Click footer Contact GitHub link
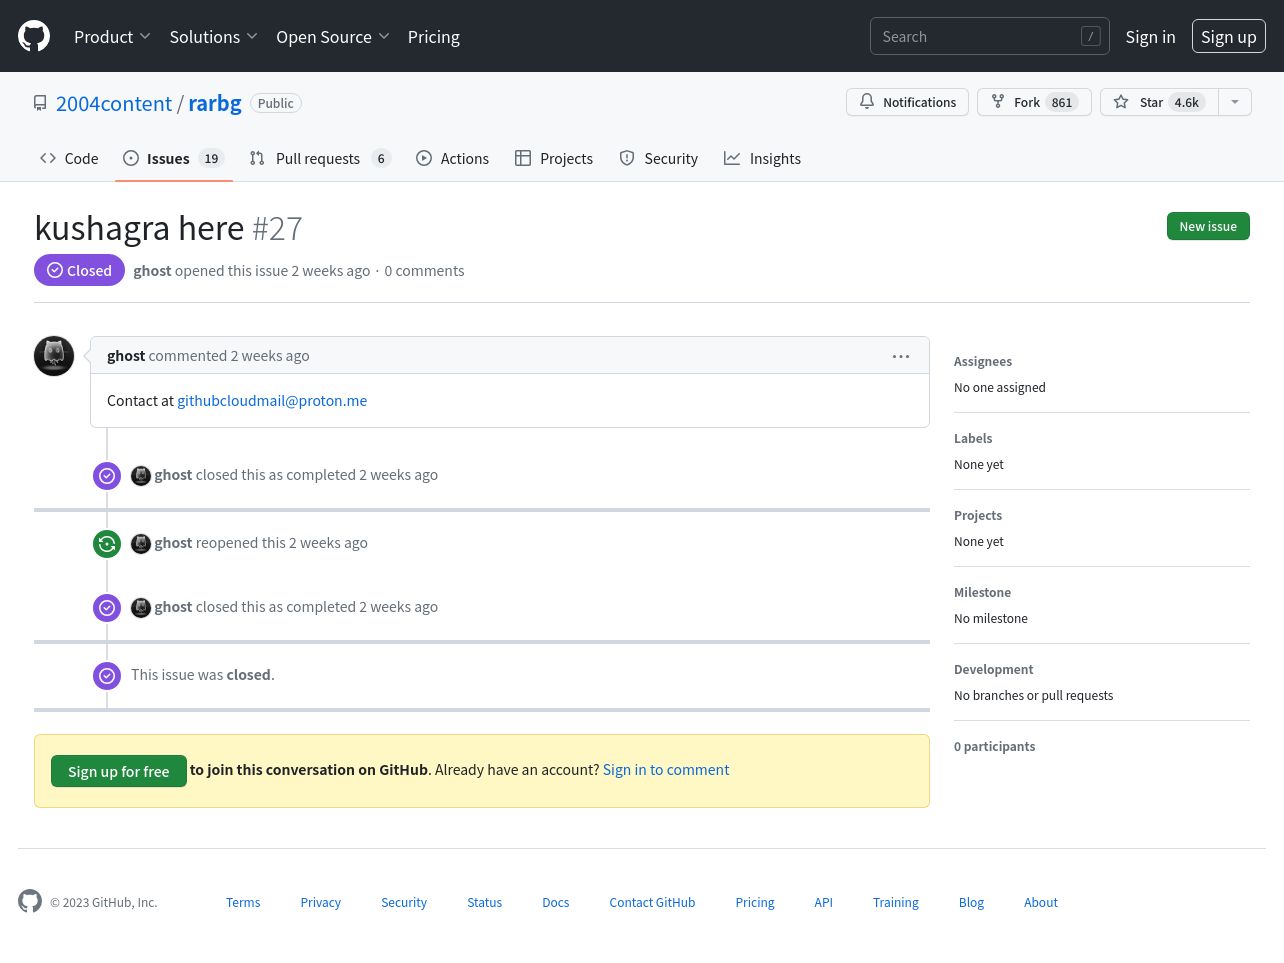The height and width of the screenshot is (963, 1284). 652,902
